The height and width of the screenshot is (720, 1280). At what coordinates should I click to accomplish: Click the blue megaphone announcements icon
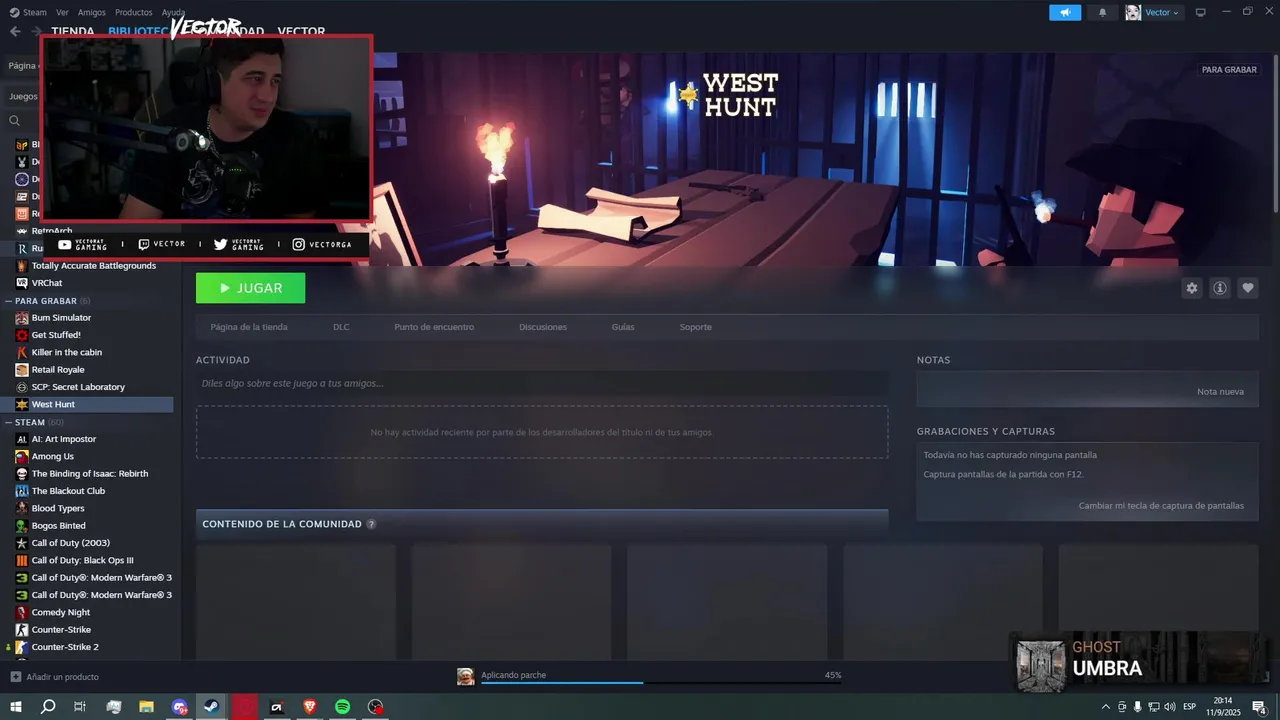pos(1065,12)
